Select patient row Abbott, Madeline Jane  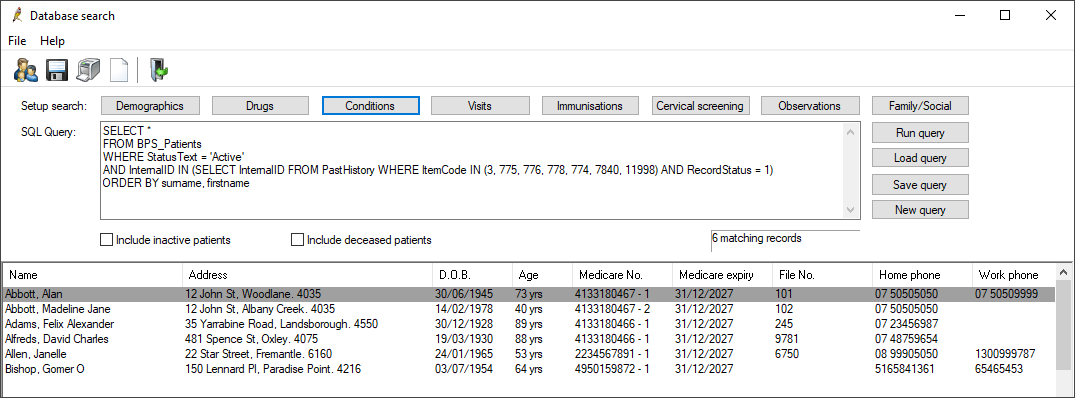[x=529, y=309]
